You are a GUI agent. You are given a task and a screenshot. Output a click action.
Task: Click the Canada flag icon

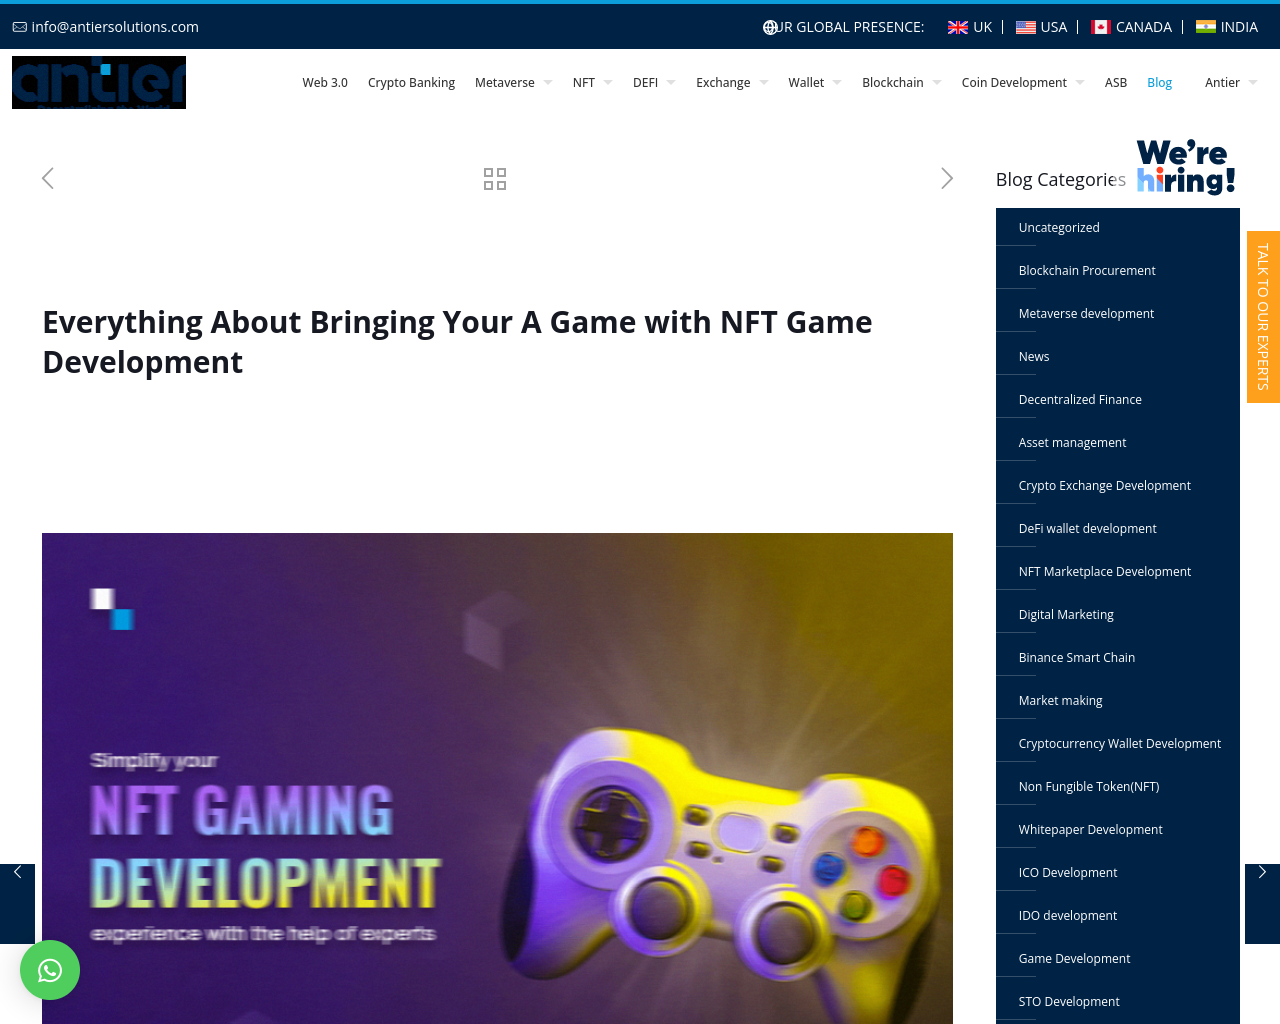(1101, 27)
